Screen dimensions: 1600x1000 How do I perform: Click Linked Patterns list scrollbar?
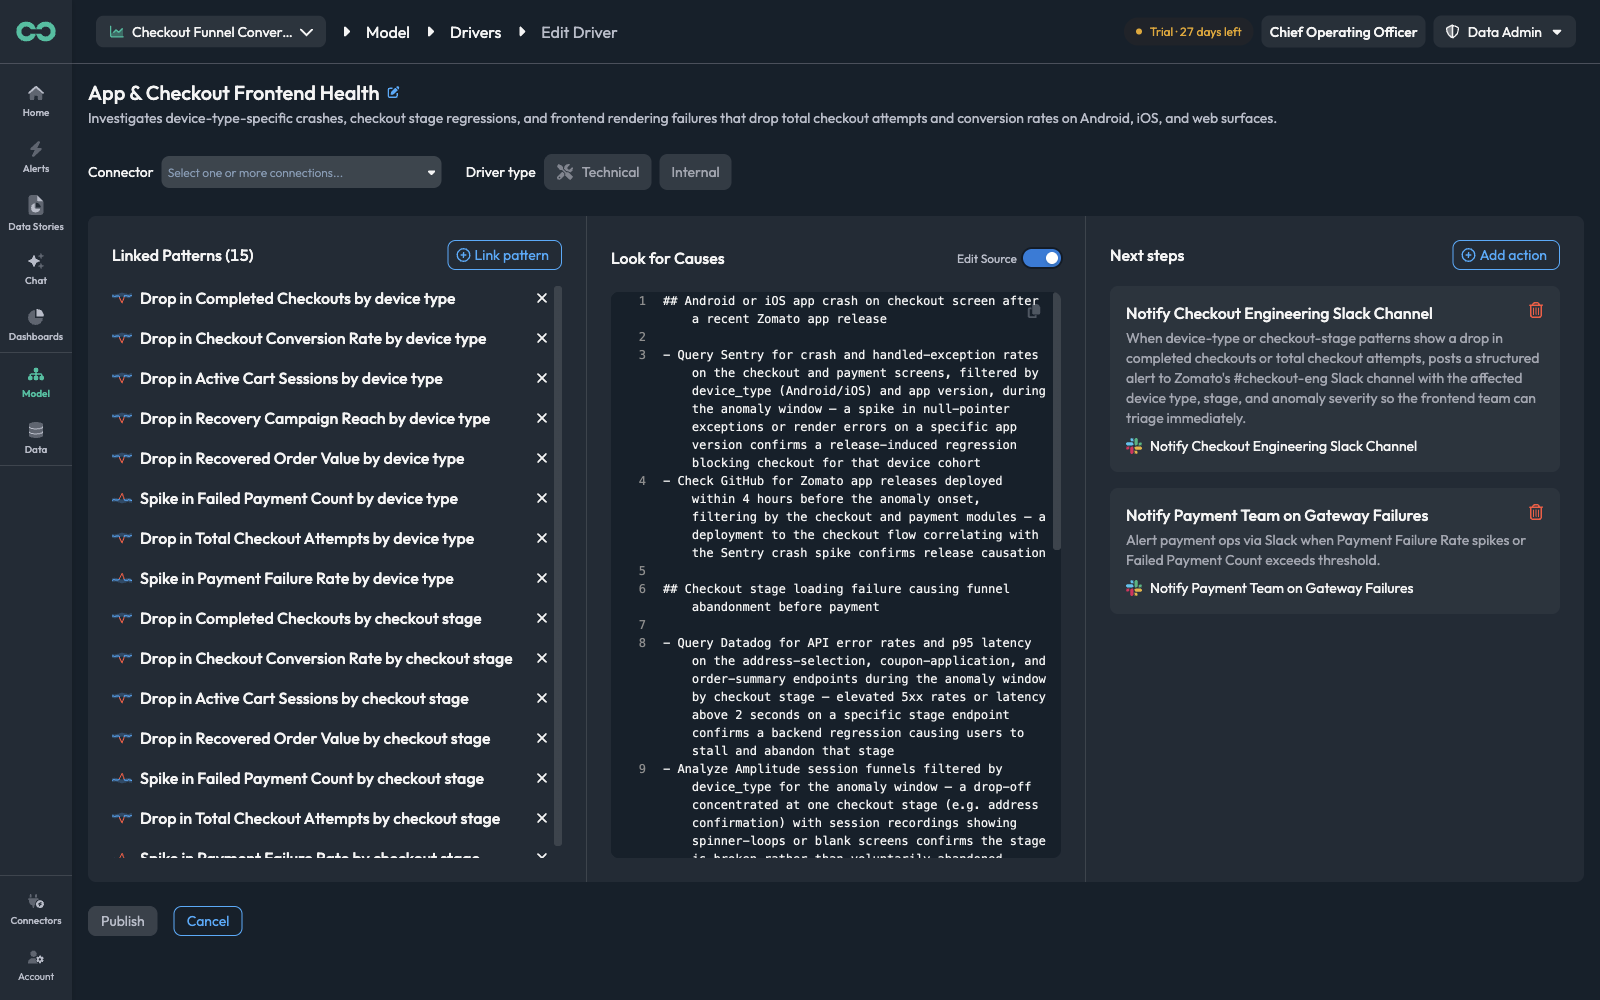[558, 565]
